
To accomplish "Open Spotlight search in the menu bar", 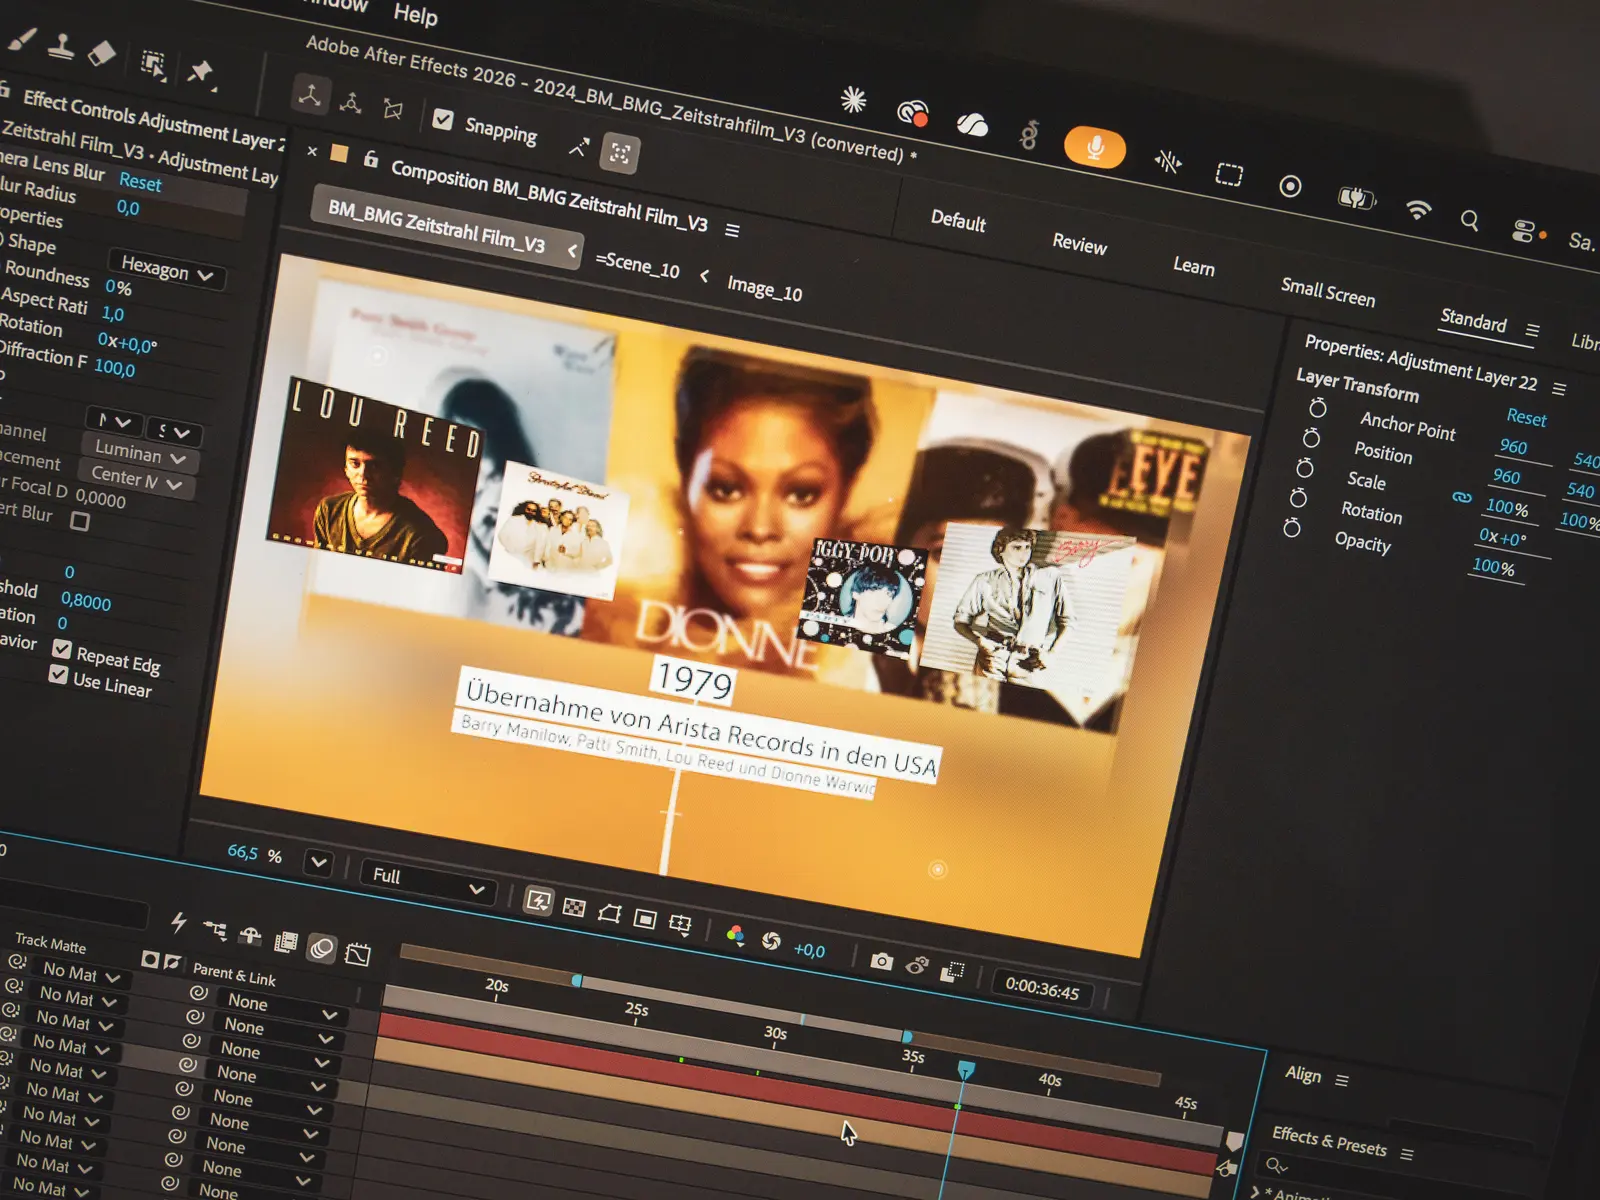I will [1469, 219].
